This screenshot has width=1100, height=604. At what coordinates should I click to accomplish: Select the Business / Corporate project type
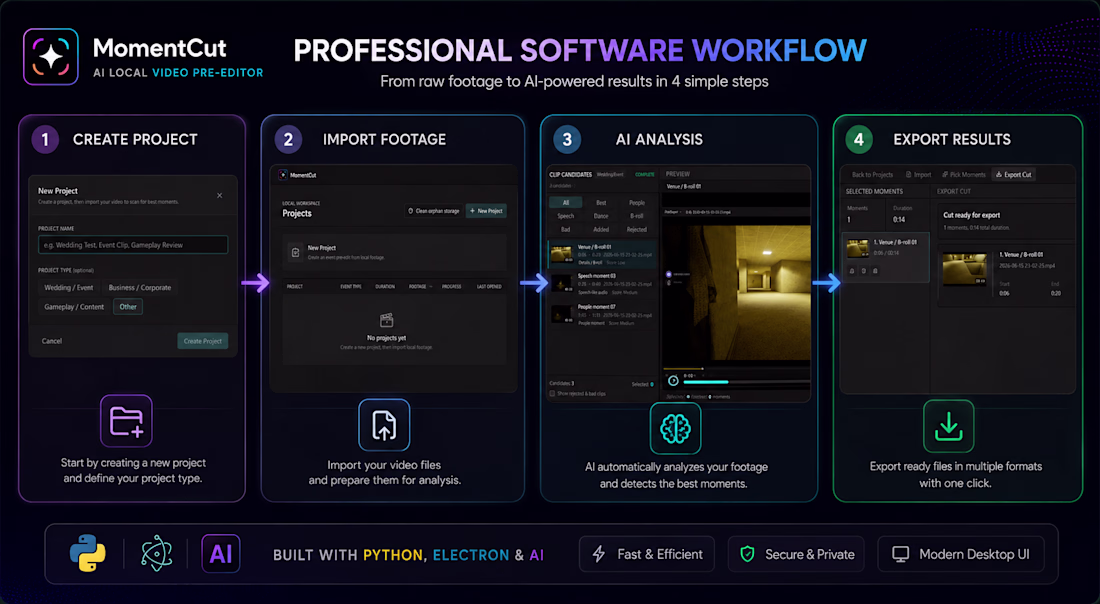[140, 288]
